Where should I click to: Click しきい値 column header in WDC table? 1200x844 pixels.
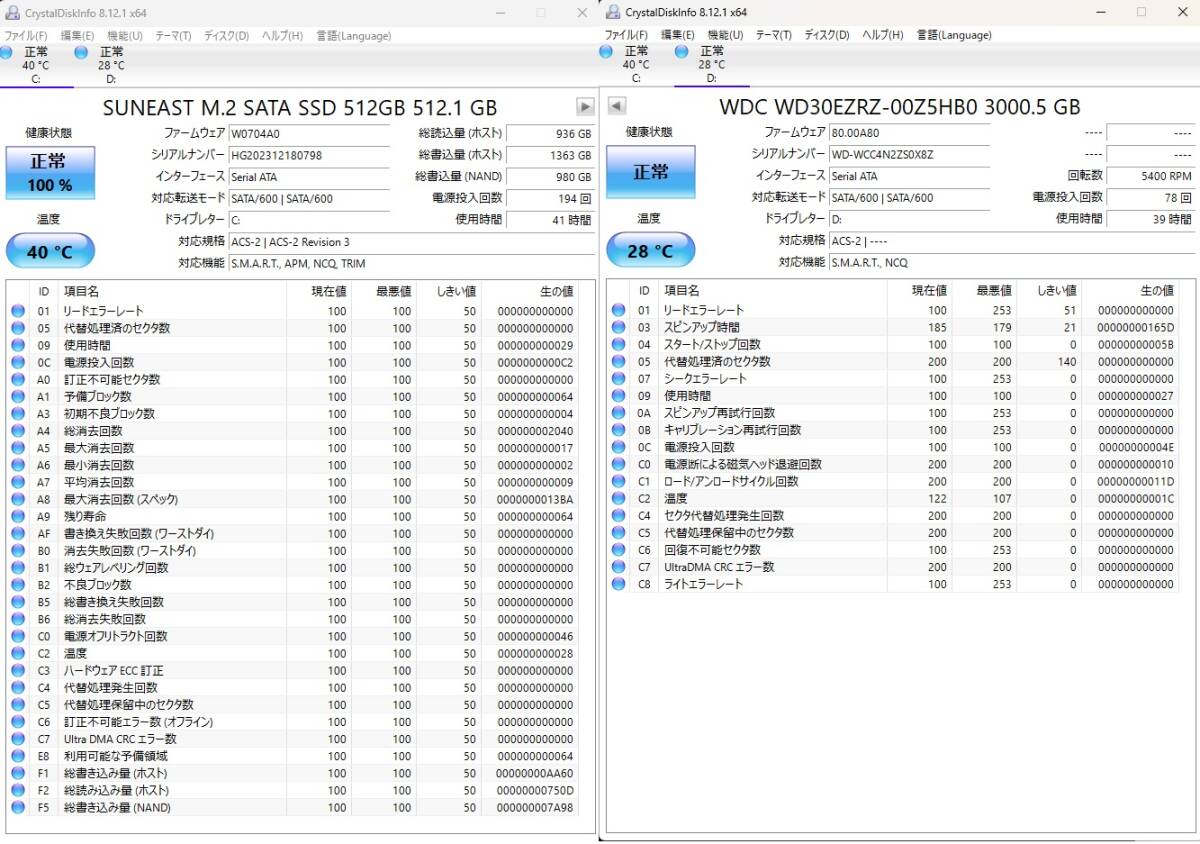coord(1049,290)
